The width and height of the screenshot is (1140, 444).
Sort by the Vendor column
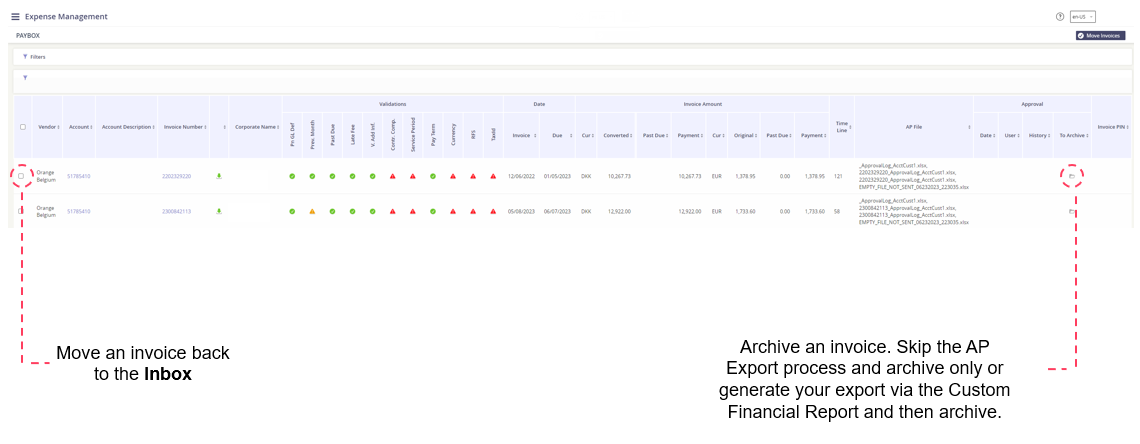[x=48, y=126]
